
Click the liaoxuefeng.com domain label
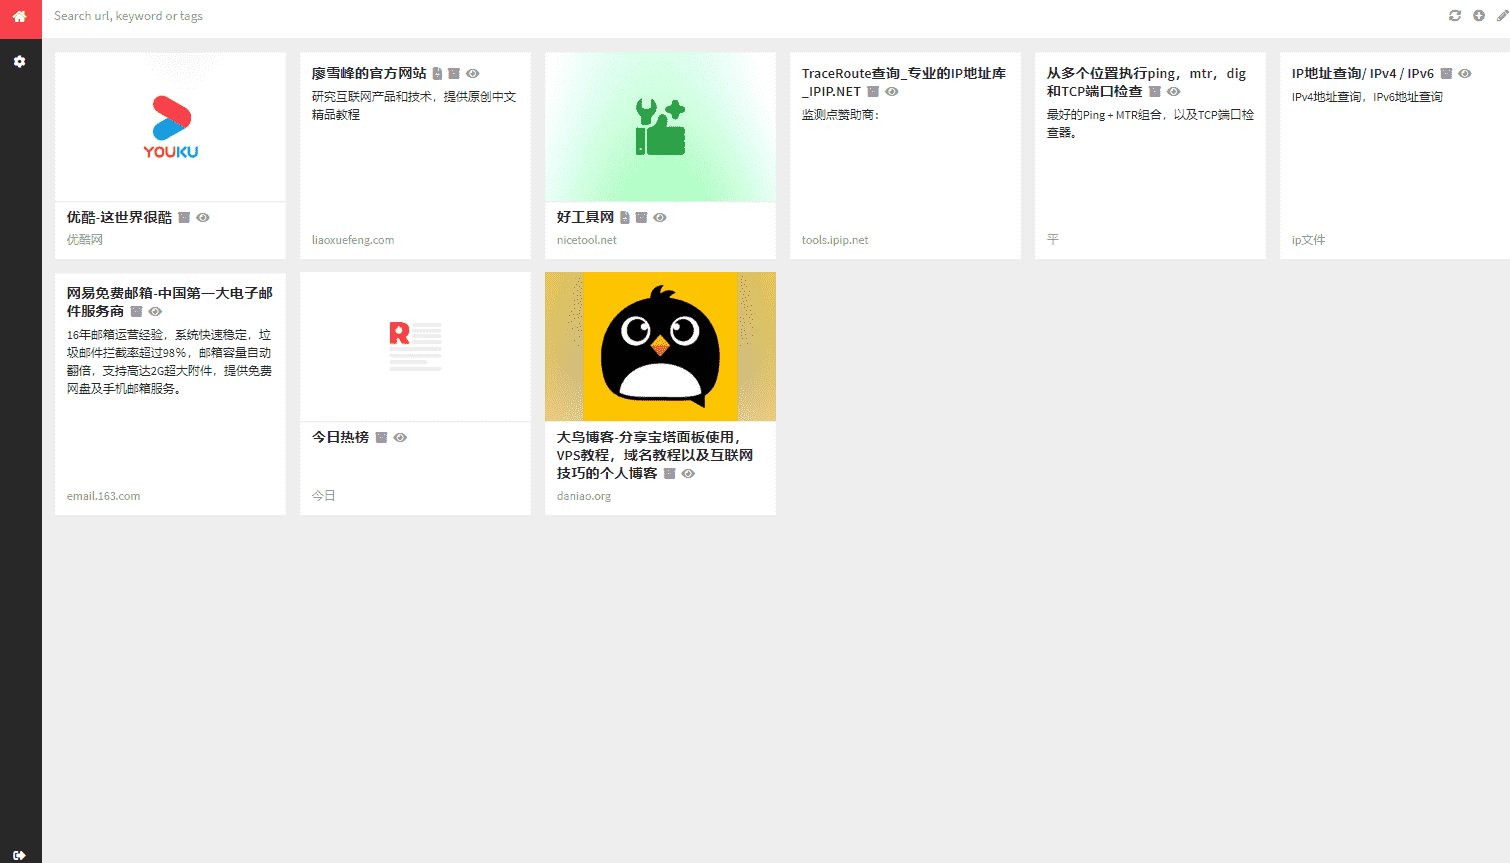pos(353,240)
